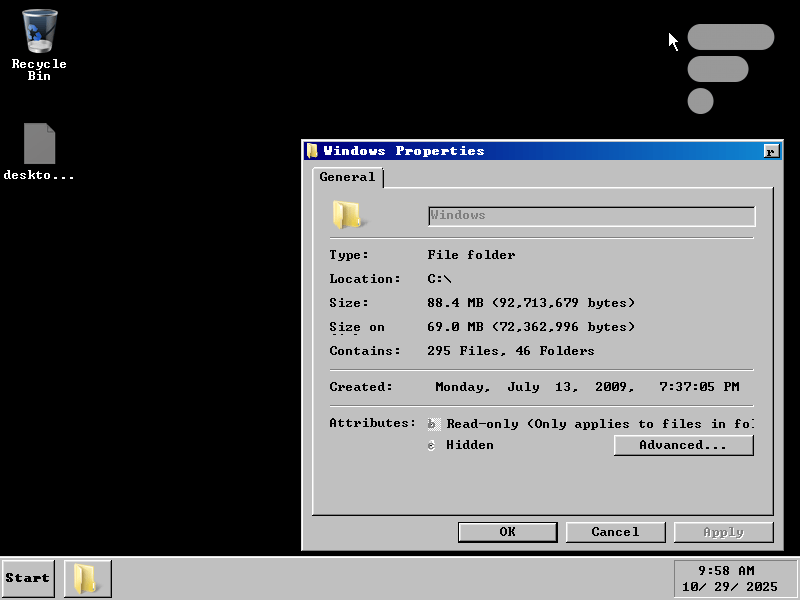Click the wide gray pill at top right
Image resolution: width=800 pixels, height=600 pixels.
point(730,37)
